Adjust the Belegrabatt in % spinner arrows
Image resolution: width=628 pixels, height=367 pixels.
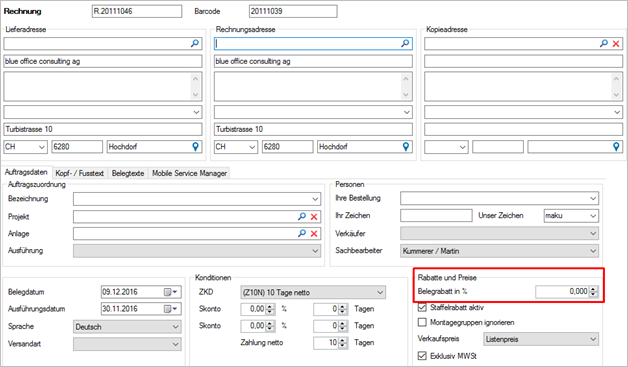(x=594, y=292)
